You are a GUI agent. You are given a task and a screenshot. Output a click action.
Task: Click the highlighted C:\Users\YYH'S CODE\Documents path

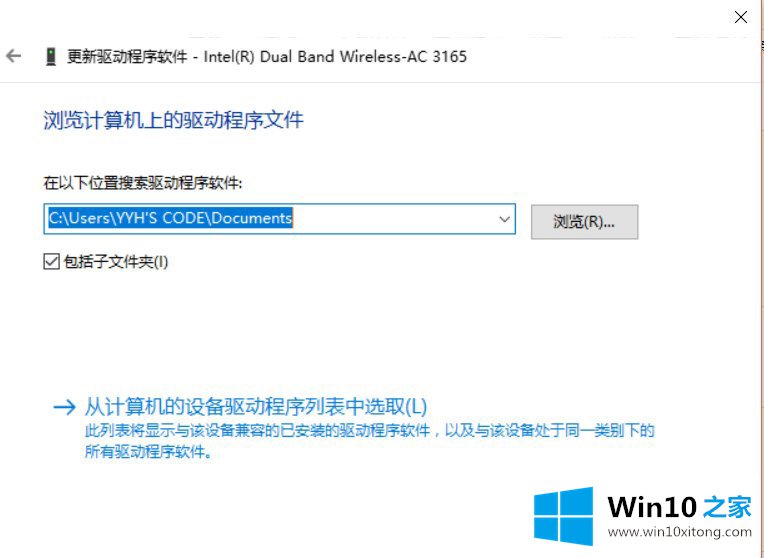(170, 218)
